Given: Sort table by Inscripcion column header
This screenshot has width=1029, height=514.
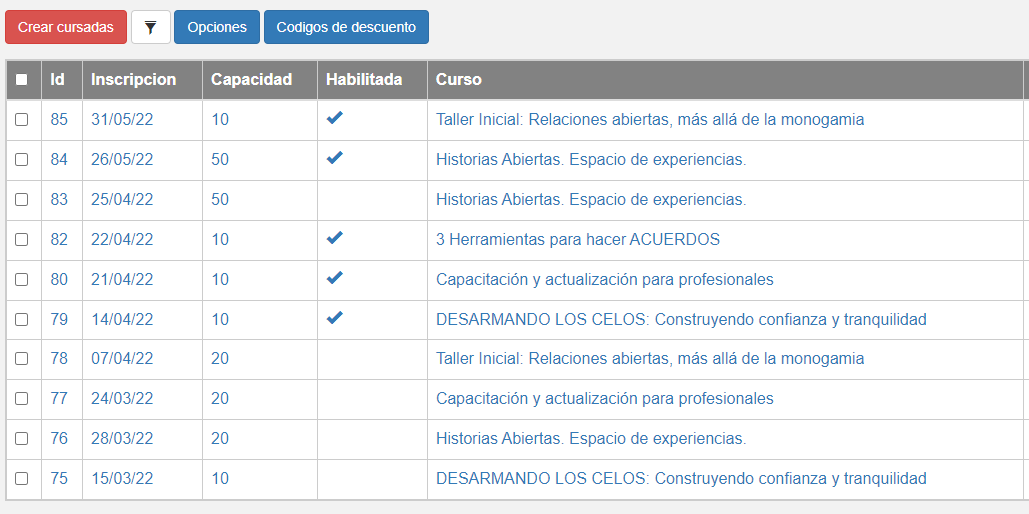Looking at the screenshot, I should pyautogui.click(x=133, y=80).
